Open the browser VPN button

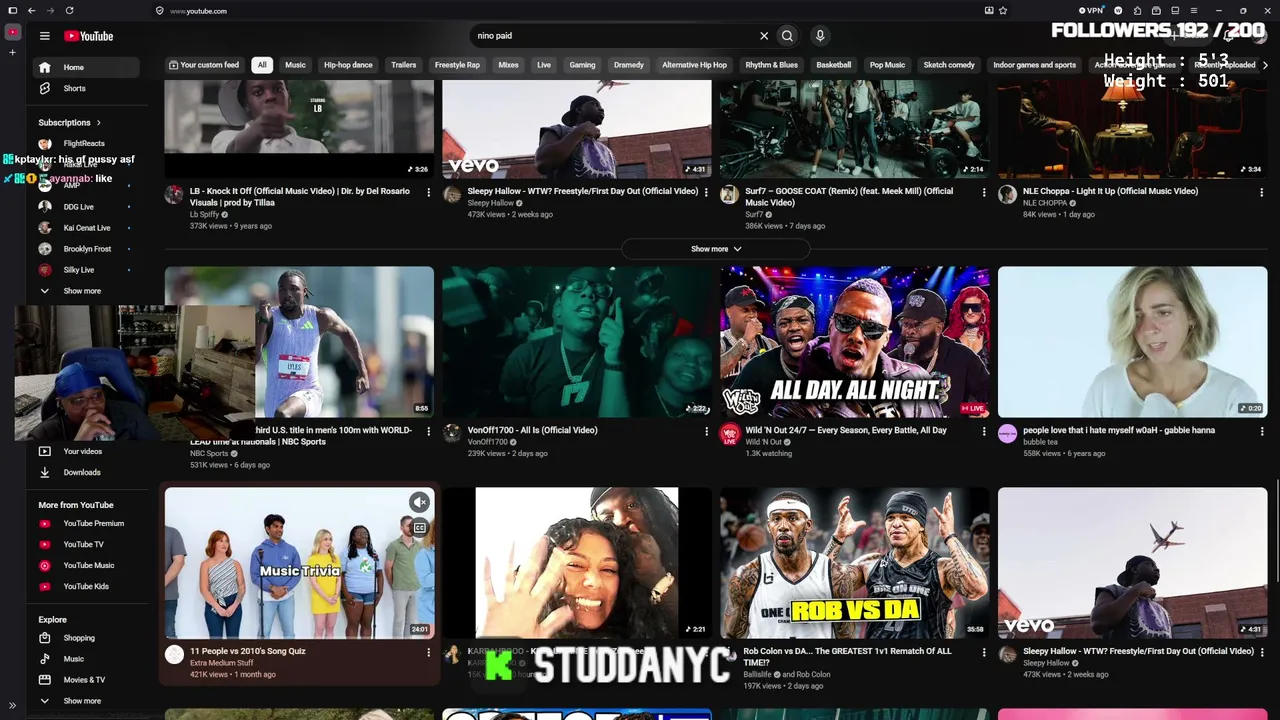[1091, 10]
